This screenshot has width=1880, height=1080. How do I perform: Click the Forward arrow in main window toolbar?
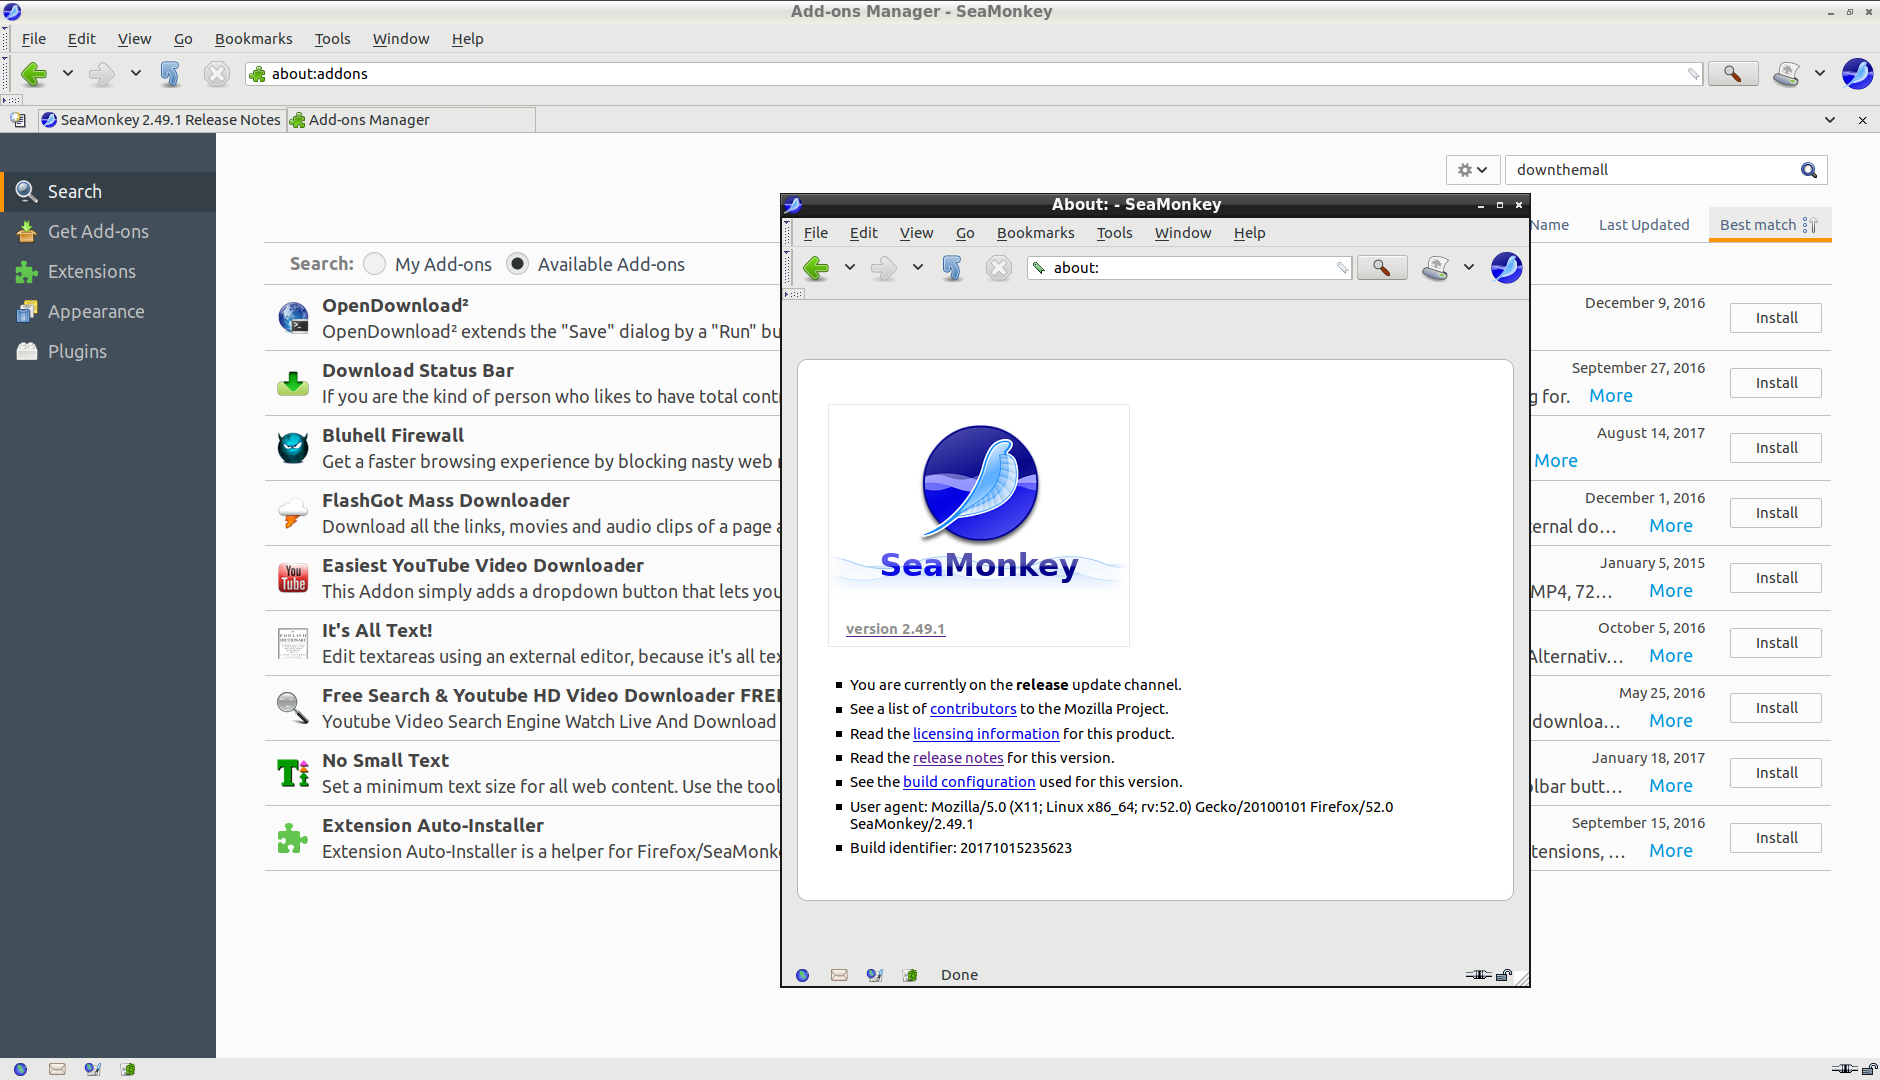[x=102, y=74]
